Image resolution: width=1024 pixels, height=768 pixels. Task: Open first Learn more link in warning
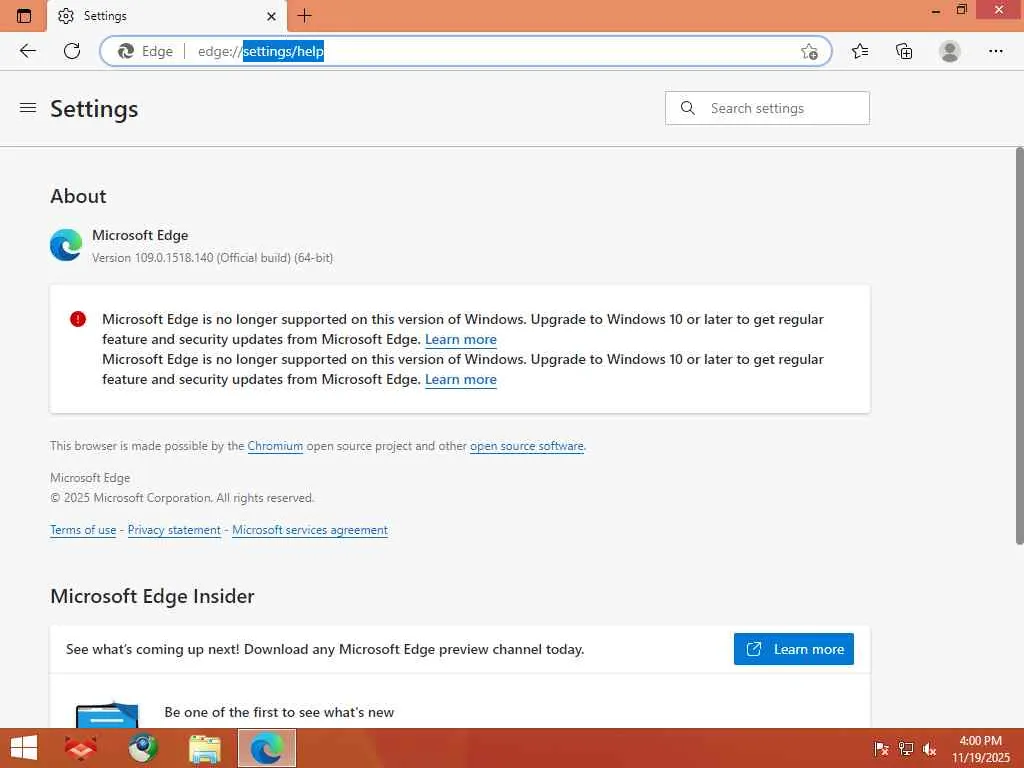460,340
